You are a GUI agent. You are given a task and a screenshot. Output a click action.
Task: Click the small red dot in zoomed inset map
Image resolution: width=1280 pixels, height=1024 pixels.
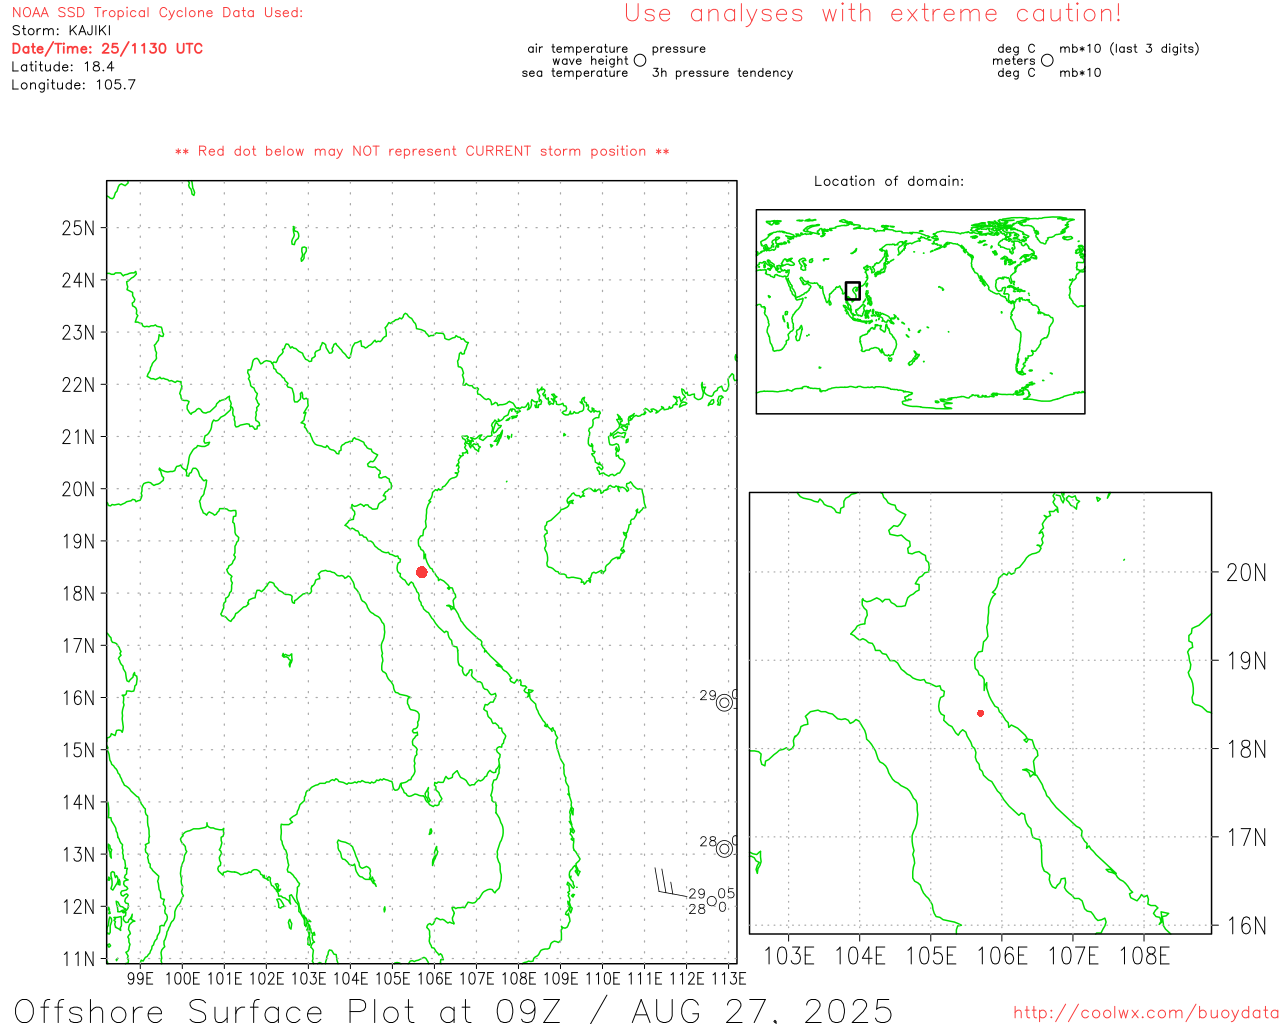pyautogui.click(x=980, y=713)
